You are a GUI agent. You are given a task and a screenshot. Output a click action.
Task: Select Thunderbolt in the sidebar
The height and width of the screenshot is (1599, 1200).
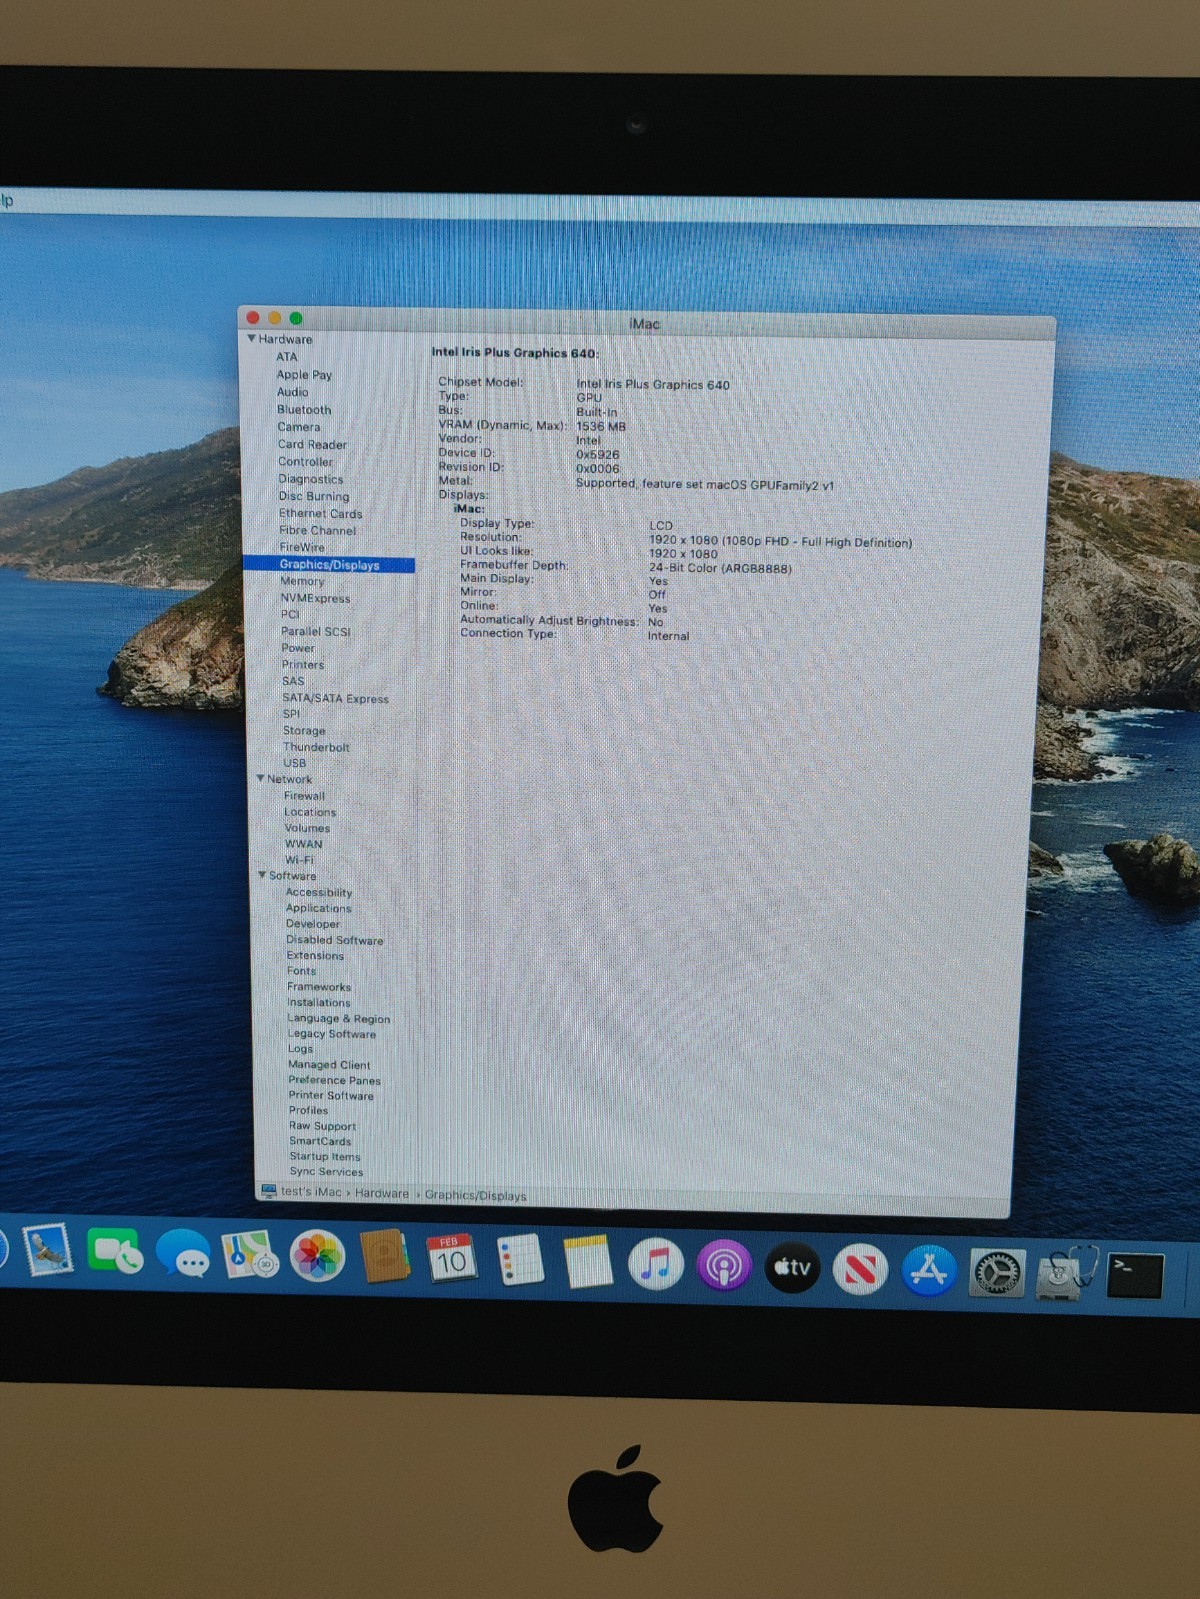pyautogui.click(x=316, y=747)
